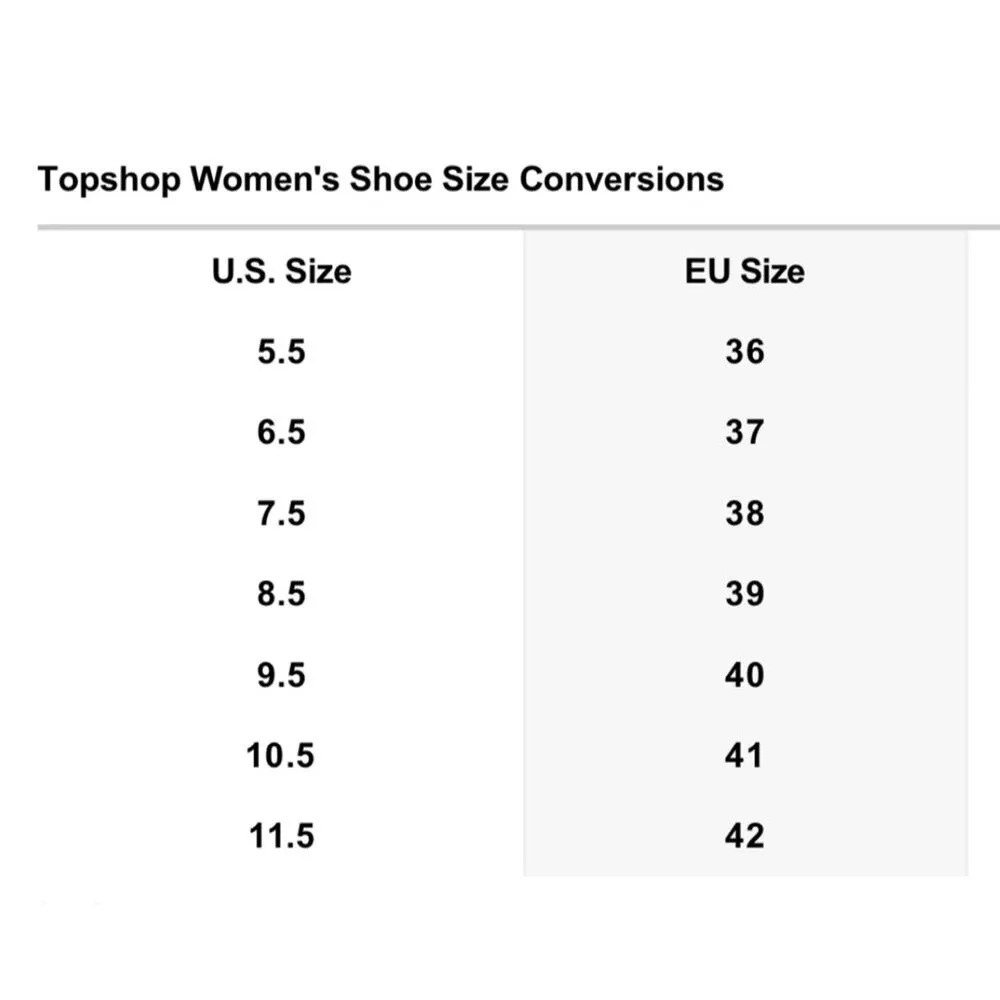Click the Topshop Women's Shoe Size Conversions title
Screen dimensions: 1000x1000
tap(380, 180)
